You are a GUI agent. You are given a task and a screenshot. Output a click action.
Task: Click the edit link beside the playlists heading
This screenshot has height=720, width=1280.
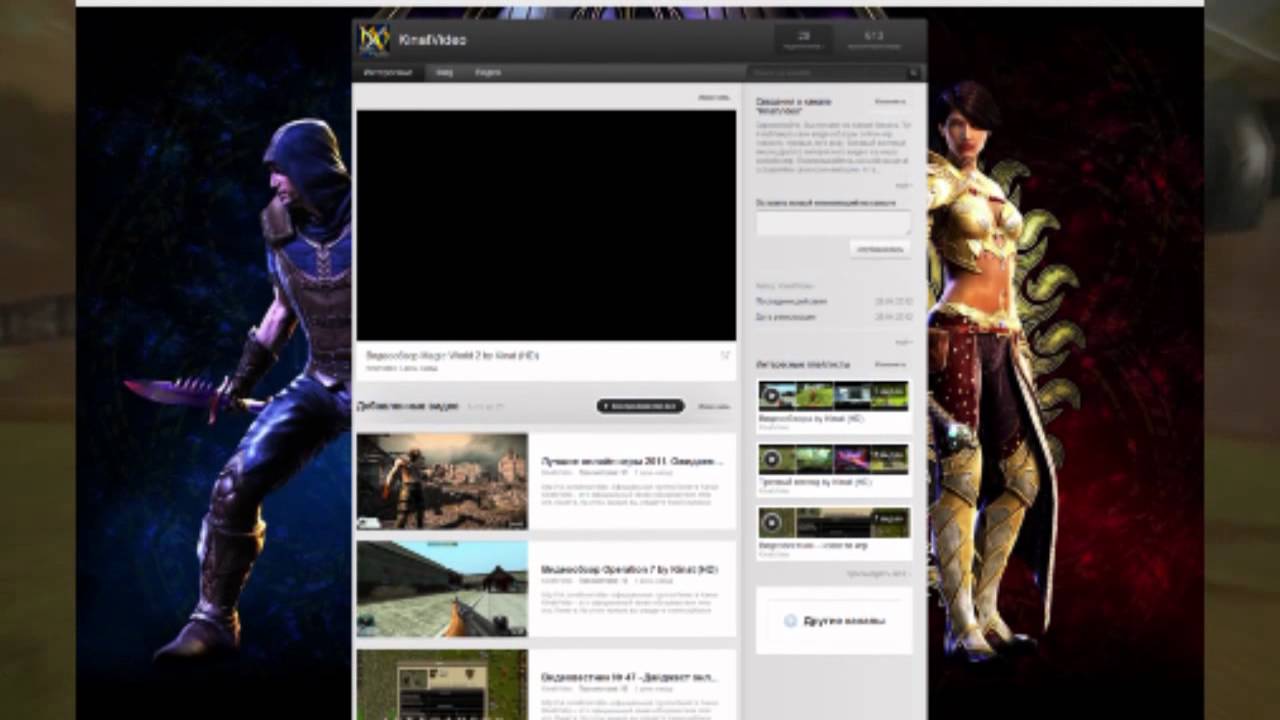click(x=890, y=365)
